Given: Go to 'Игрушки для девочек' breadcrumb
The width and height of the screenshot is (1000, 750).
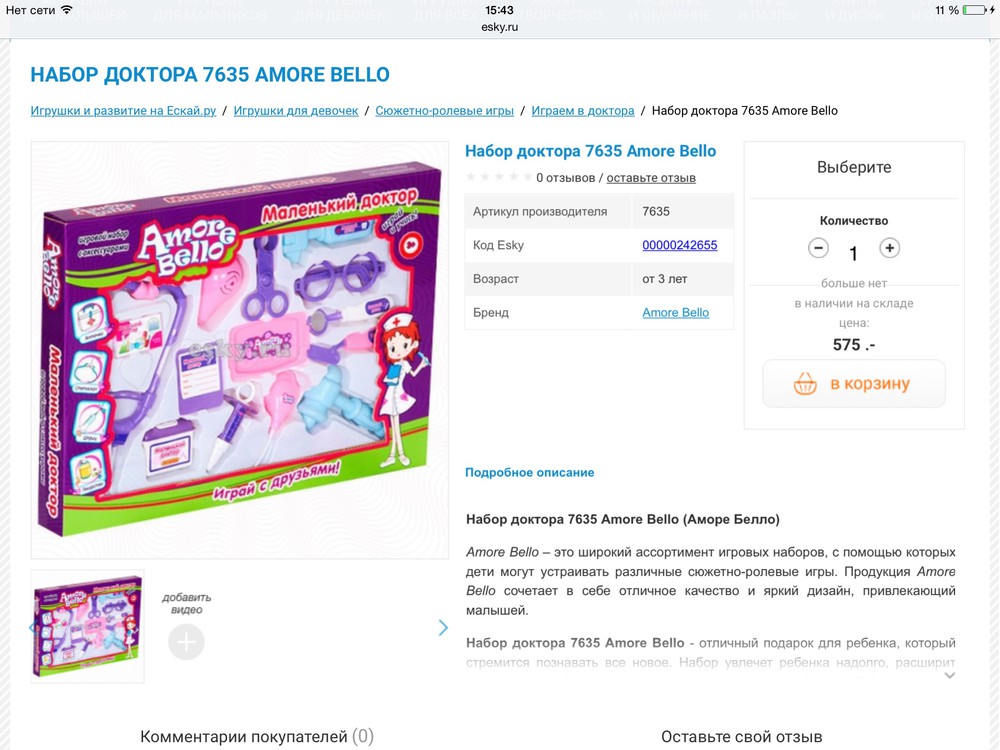Looking at the screenshot, I should click(296, 110).
